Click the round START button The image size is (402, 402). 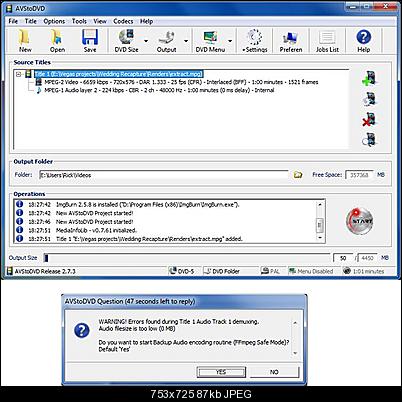(359, 221)
